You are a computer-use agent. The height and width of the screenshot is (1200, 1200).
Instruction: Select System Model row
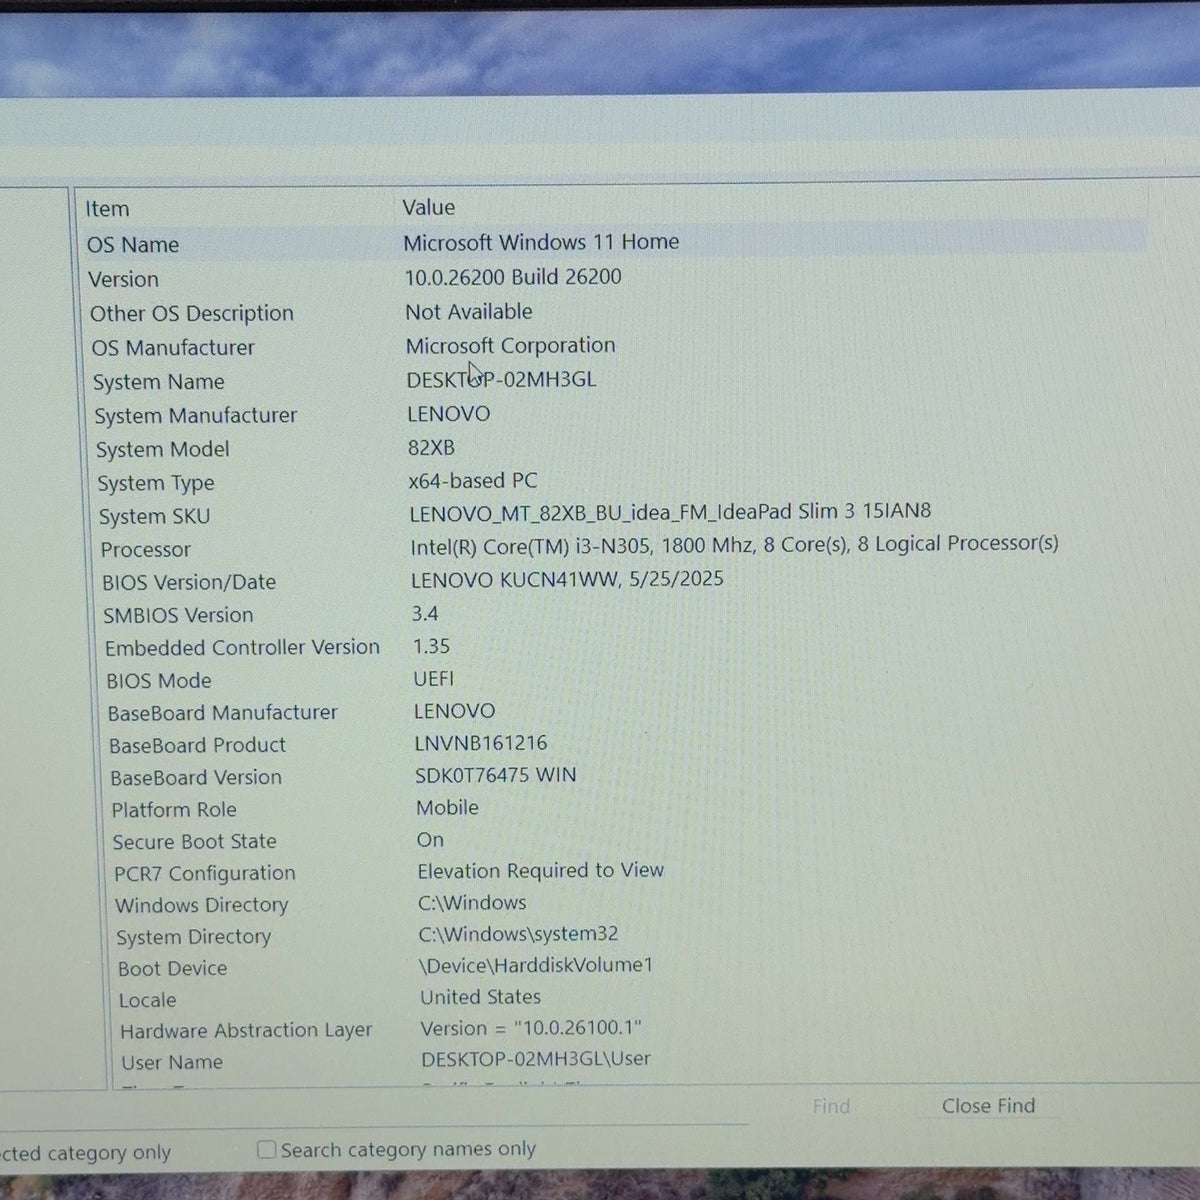[x=163, y=449]
